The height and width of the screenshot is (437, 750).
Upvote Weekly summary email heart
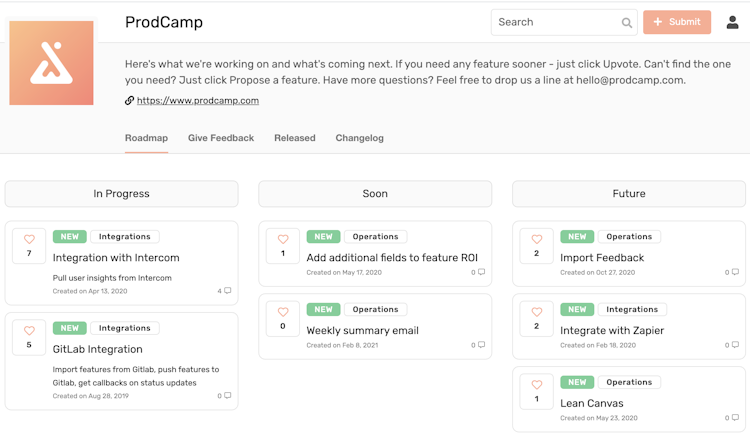[283, 312]
